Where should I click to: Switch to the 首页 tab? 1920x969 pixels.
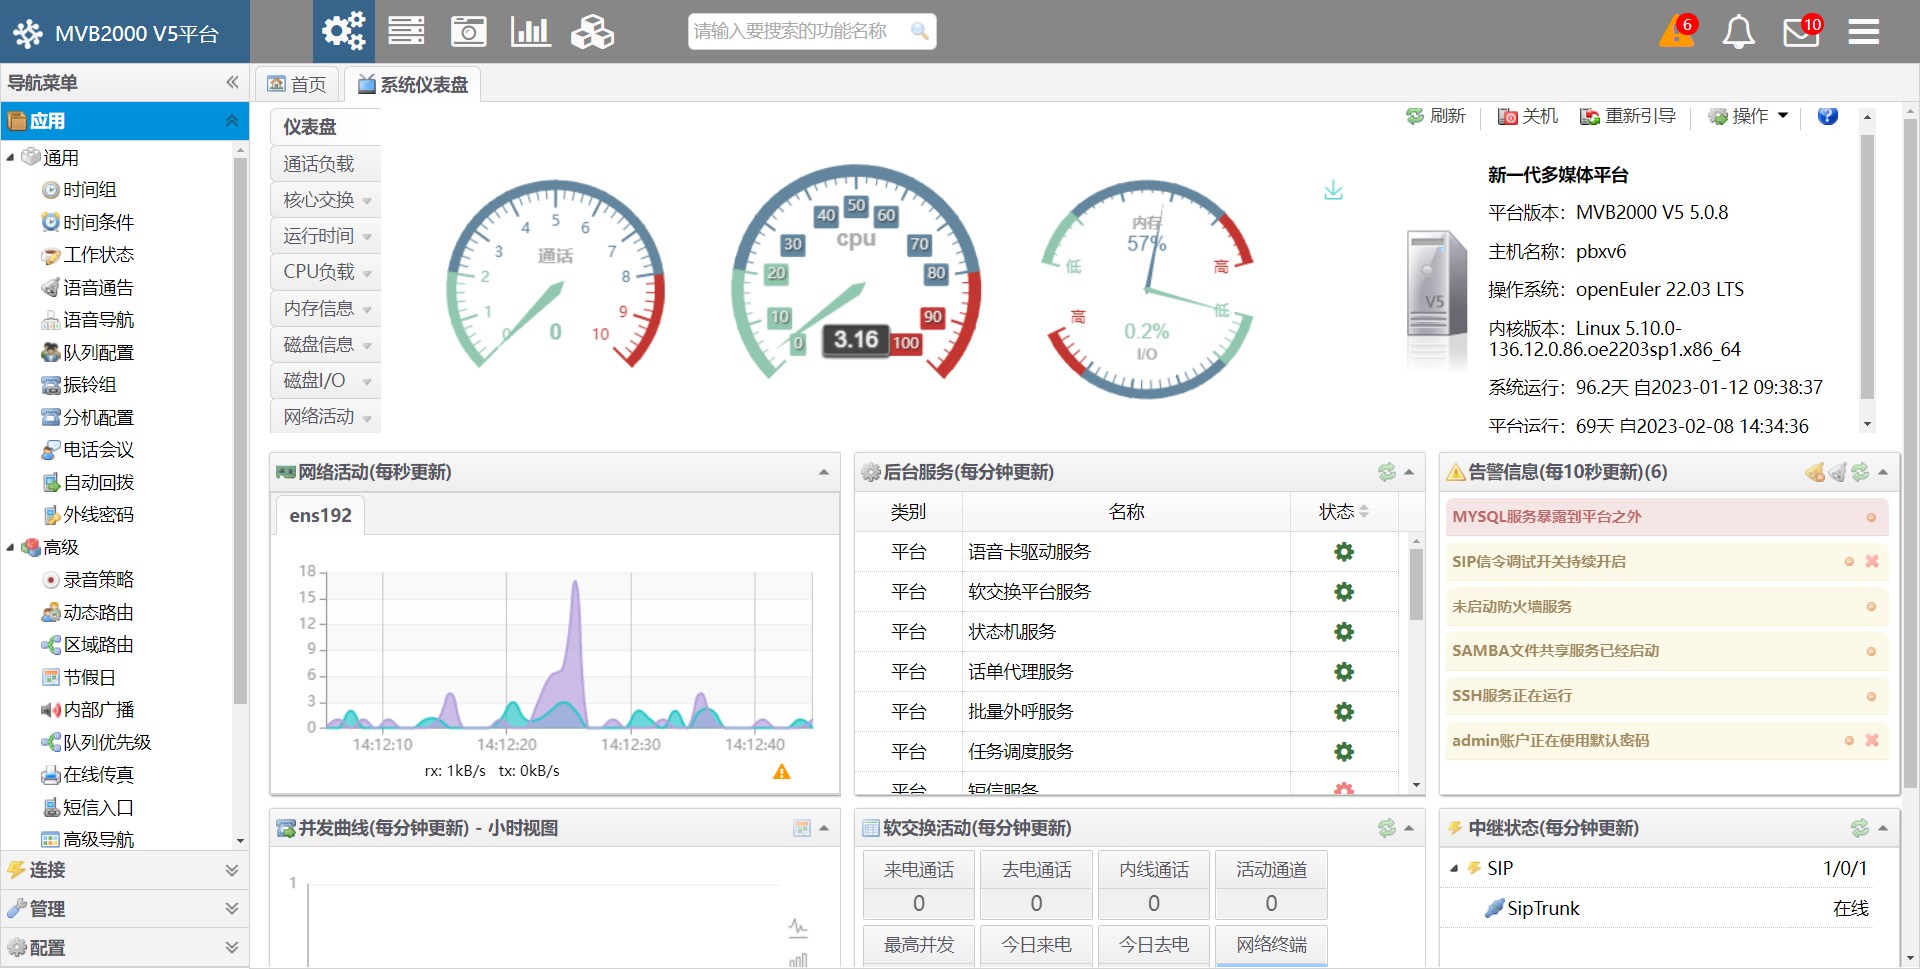[297, 84]
